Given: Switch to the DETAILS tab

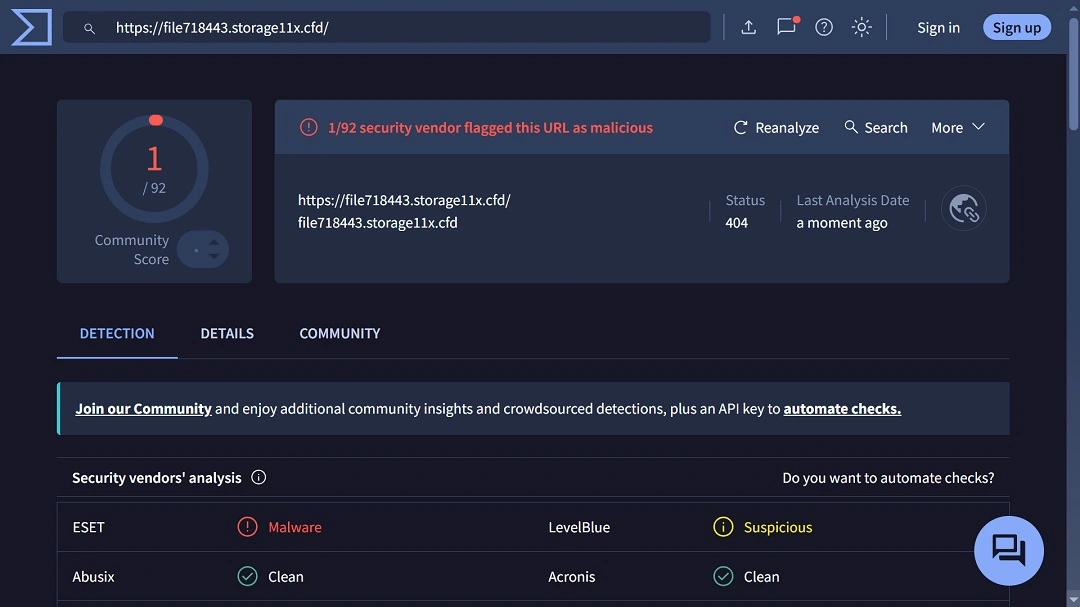Looking at the screenshot, I should click(227, 333).
